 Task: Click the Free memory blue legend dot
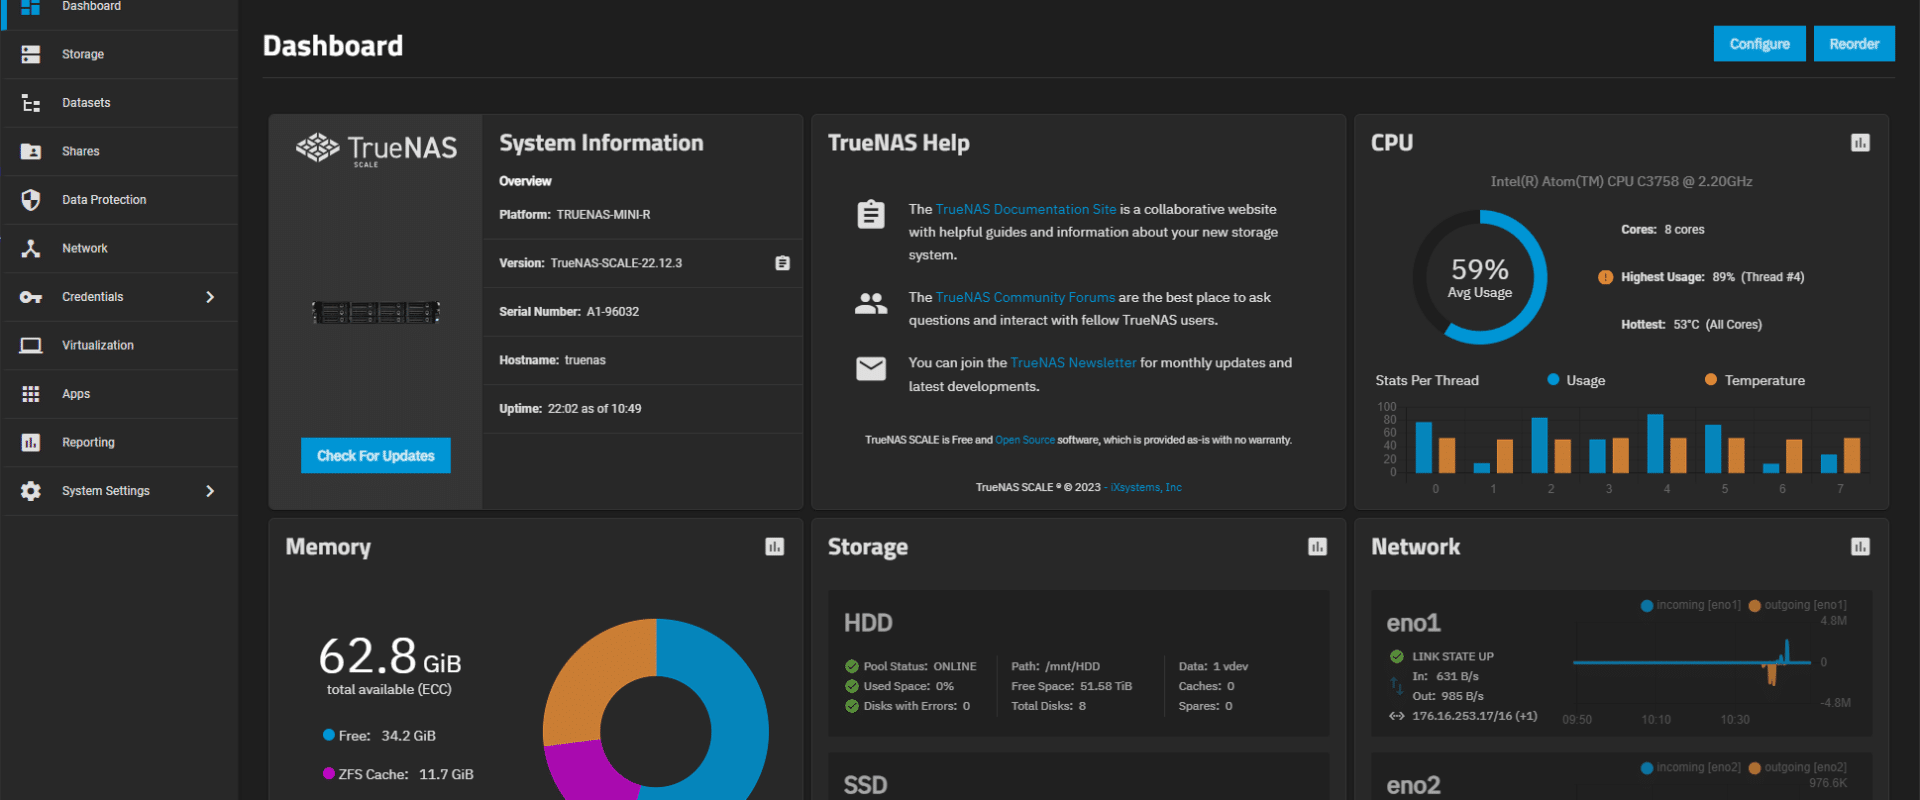328,735
